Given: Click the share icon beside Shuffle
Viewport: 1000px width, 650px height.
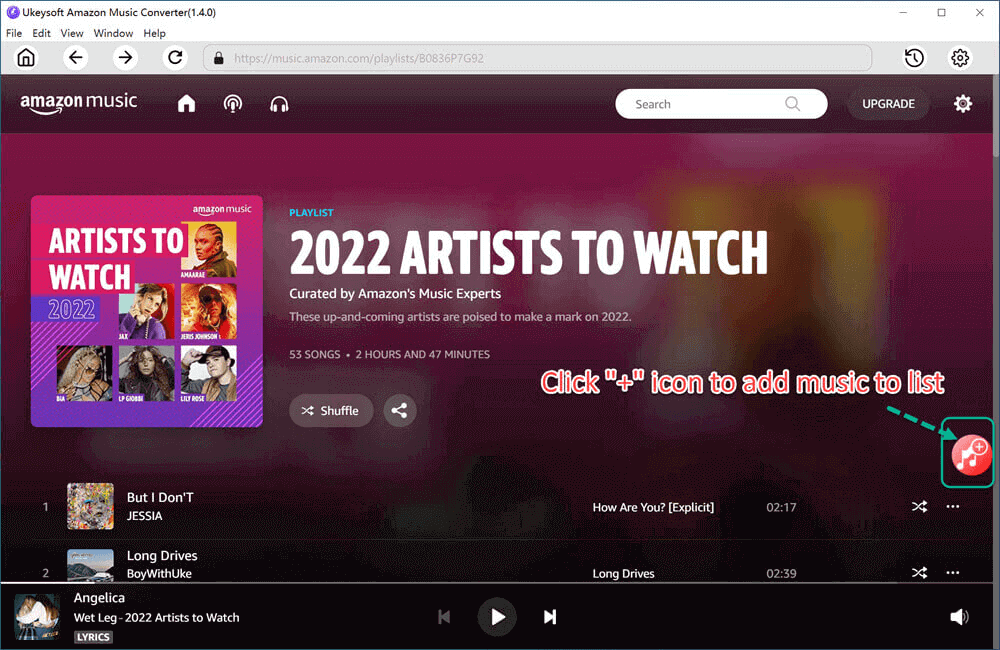Looking at the screenshot, I should [x=400, y=410].
